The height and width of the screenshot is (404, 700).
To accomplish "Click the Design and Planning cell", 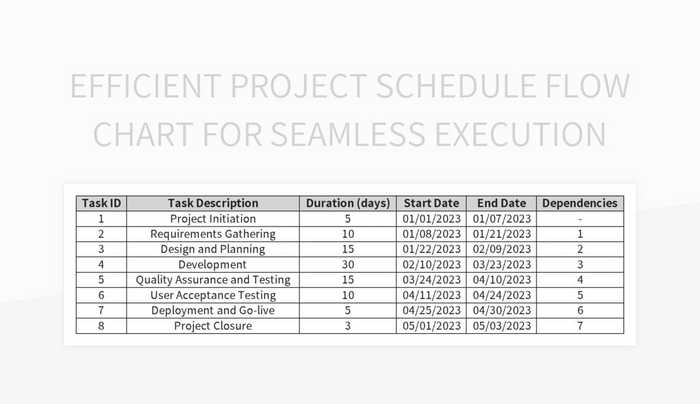I will 213,249.
